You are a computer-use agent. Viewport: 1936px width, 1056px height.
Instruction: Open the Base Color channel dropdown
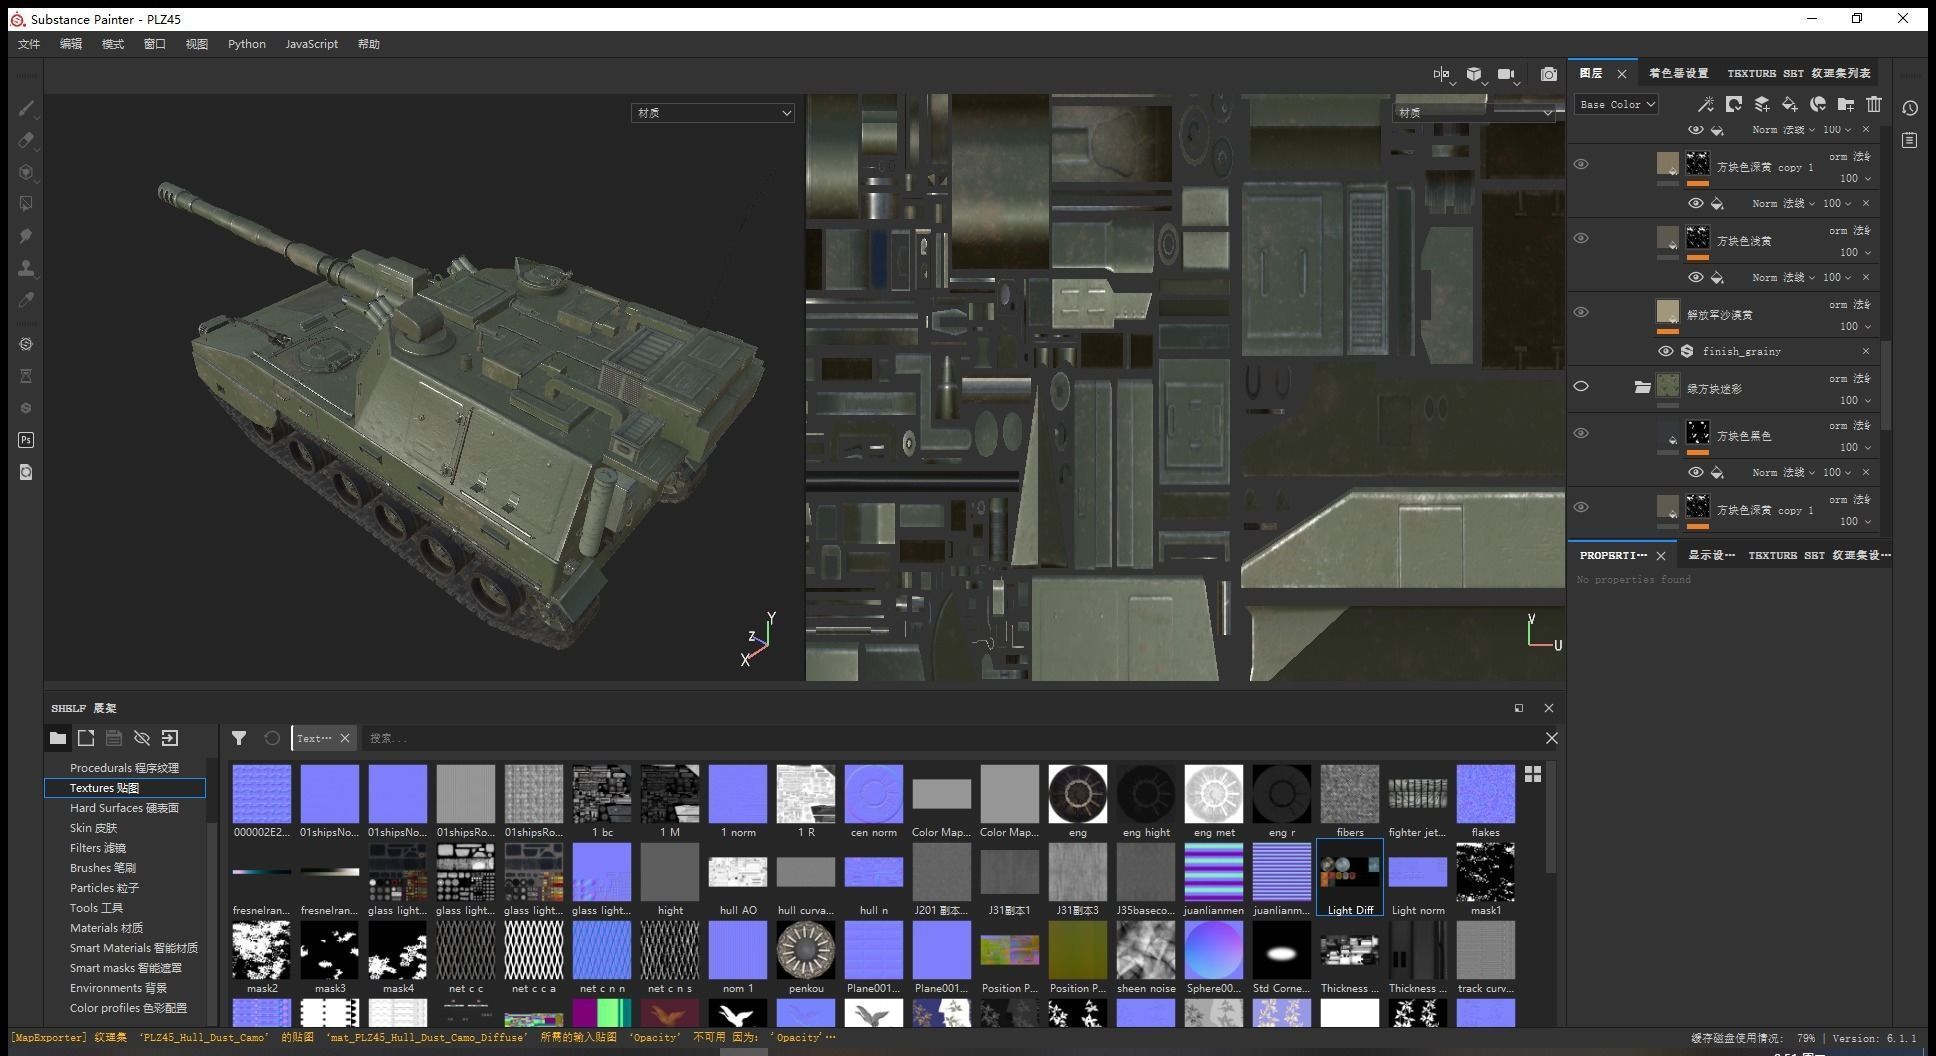pyautogui.click(x=1616, y=104)
